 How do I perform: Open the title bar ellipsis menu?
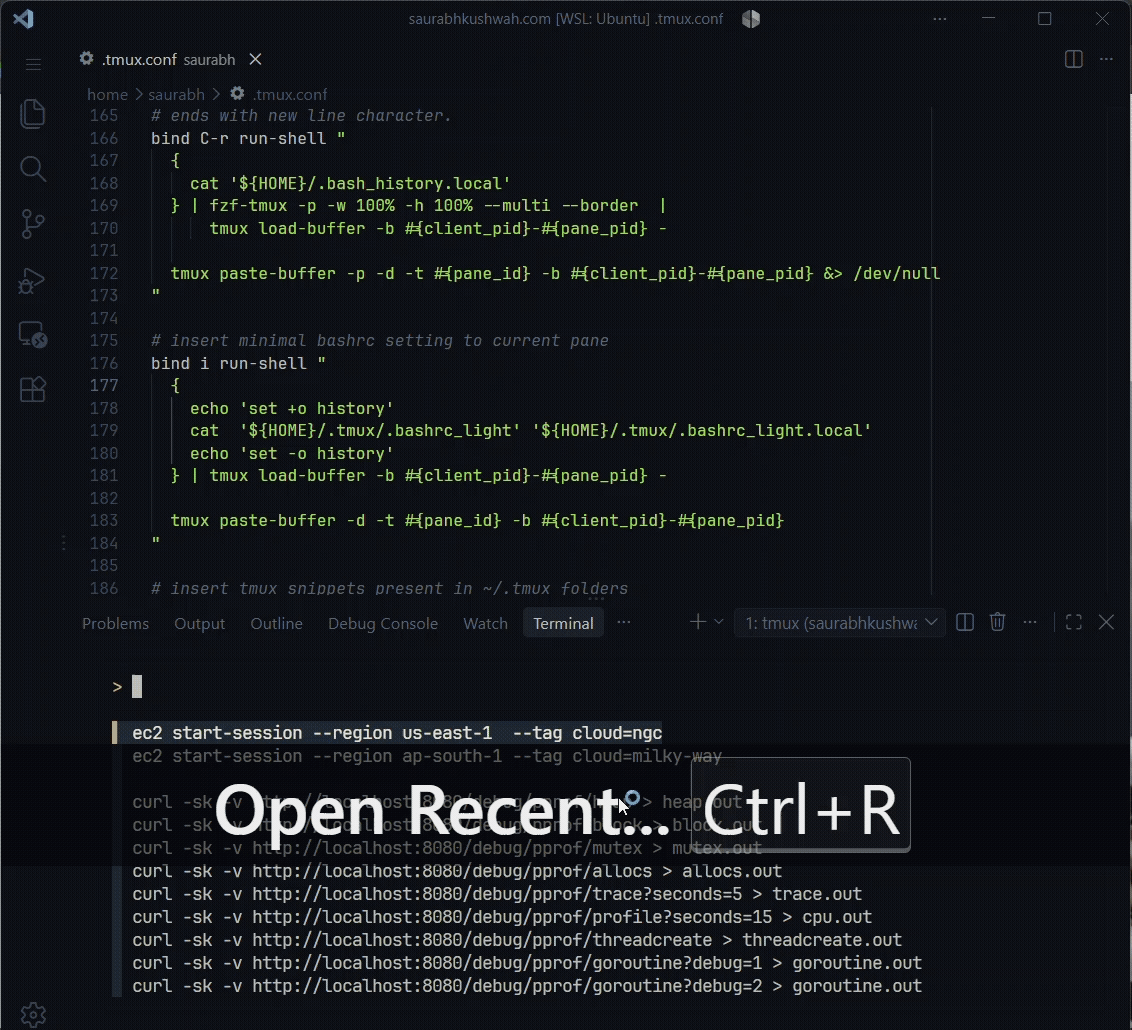click(940, 19)
